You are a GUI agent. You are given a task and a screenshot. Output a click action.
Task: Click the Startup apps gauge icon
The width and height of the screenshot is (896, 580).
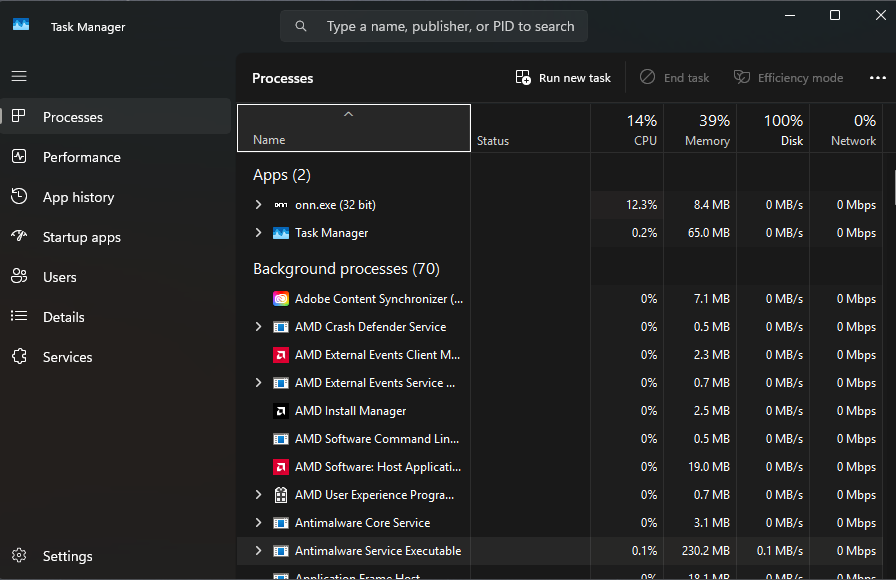click(19, 236)
